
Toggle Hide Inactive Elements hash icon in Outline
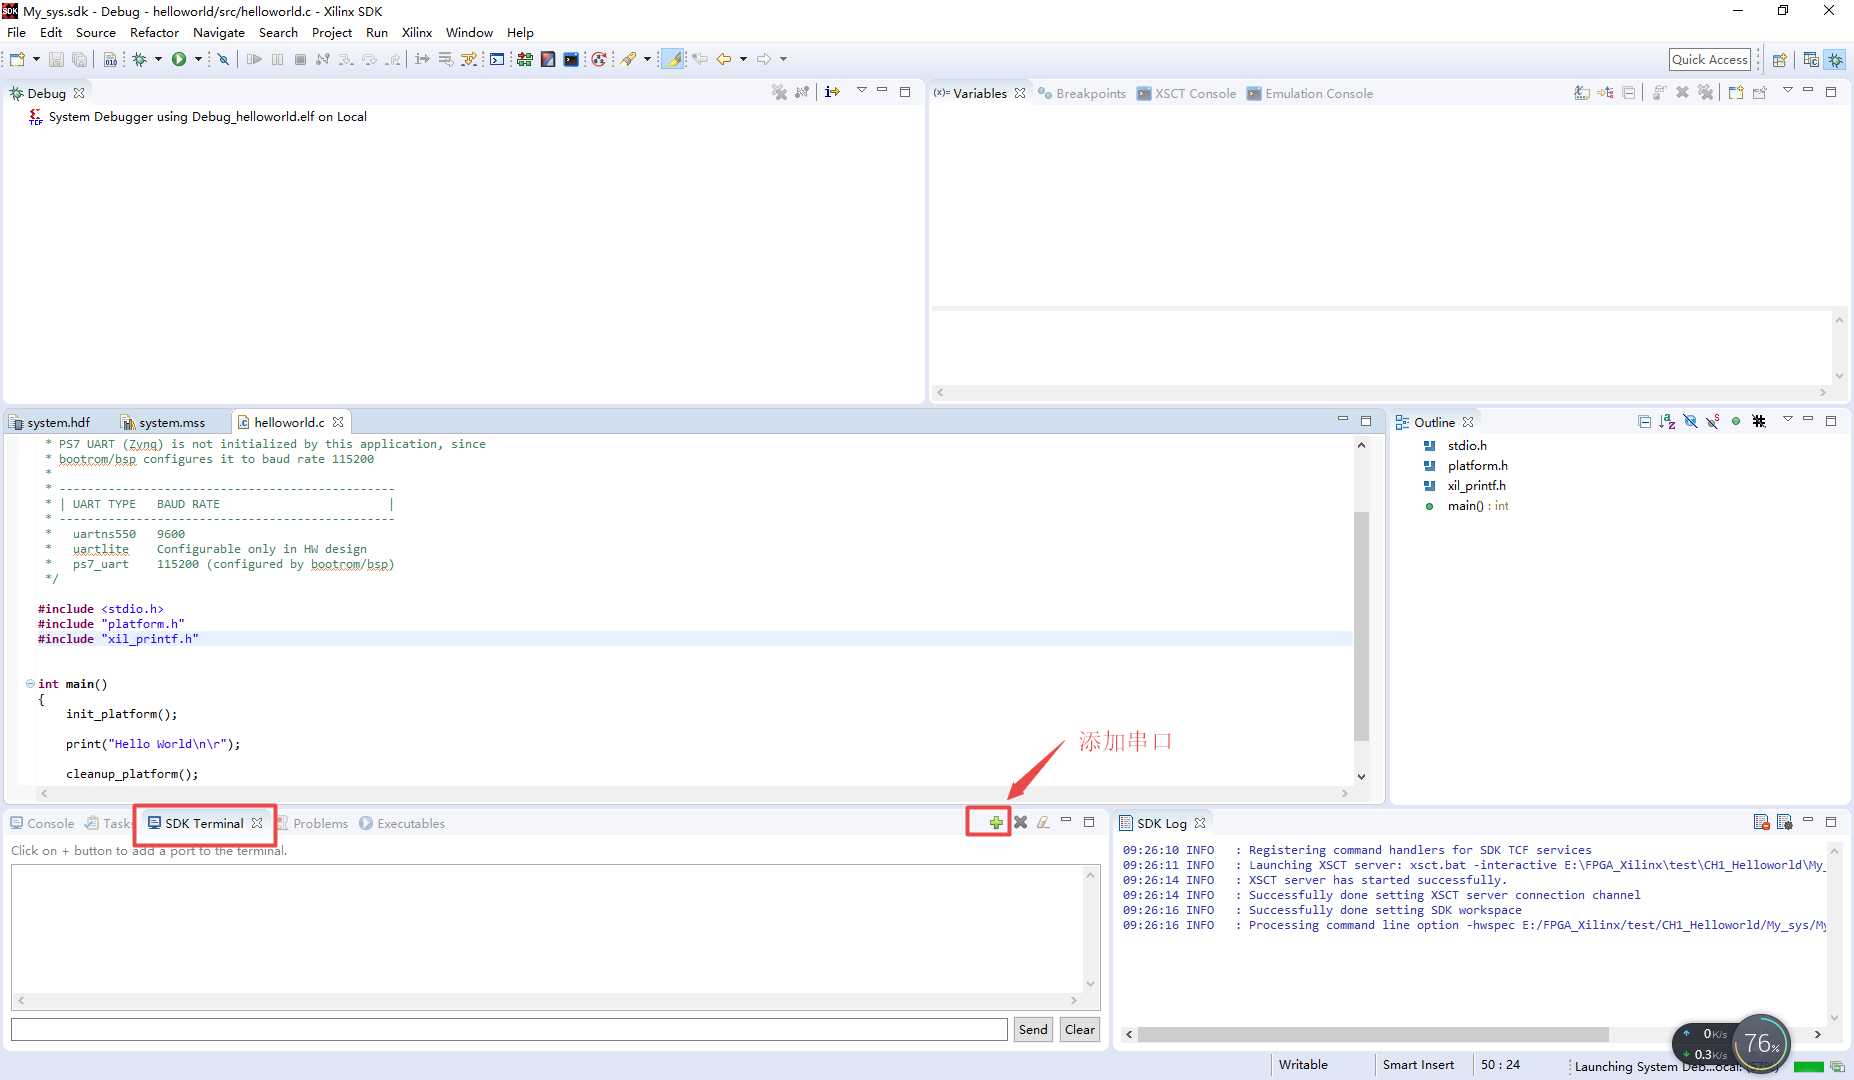coord(1759,421)
